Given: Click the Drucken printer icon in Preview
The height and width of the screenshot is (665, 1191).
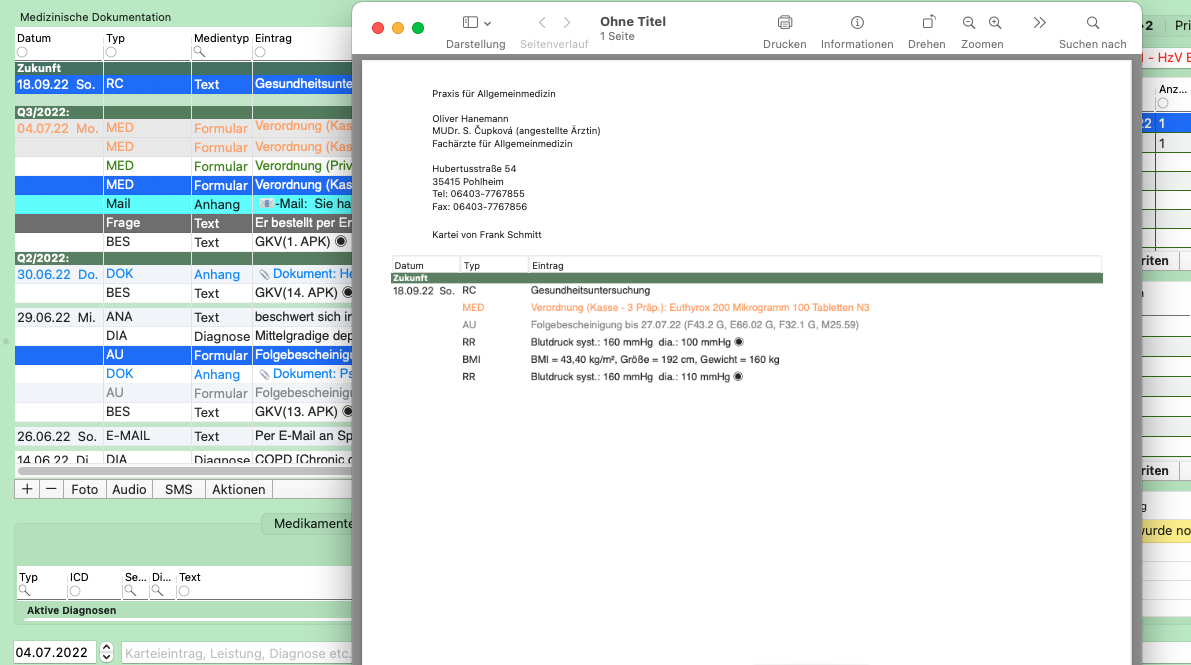Looking at the screenshot, I should [x=785, y=23].
